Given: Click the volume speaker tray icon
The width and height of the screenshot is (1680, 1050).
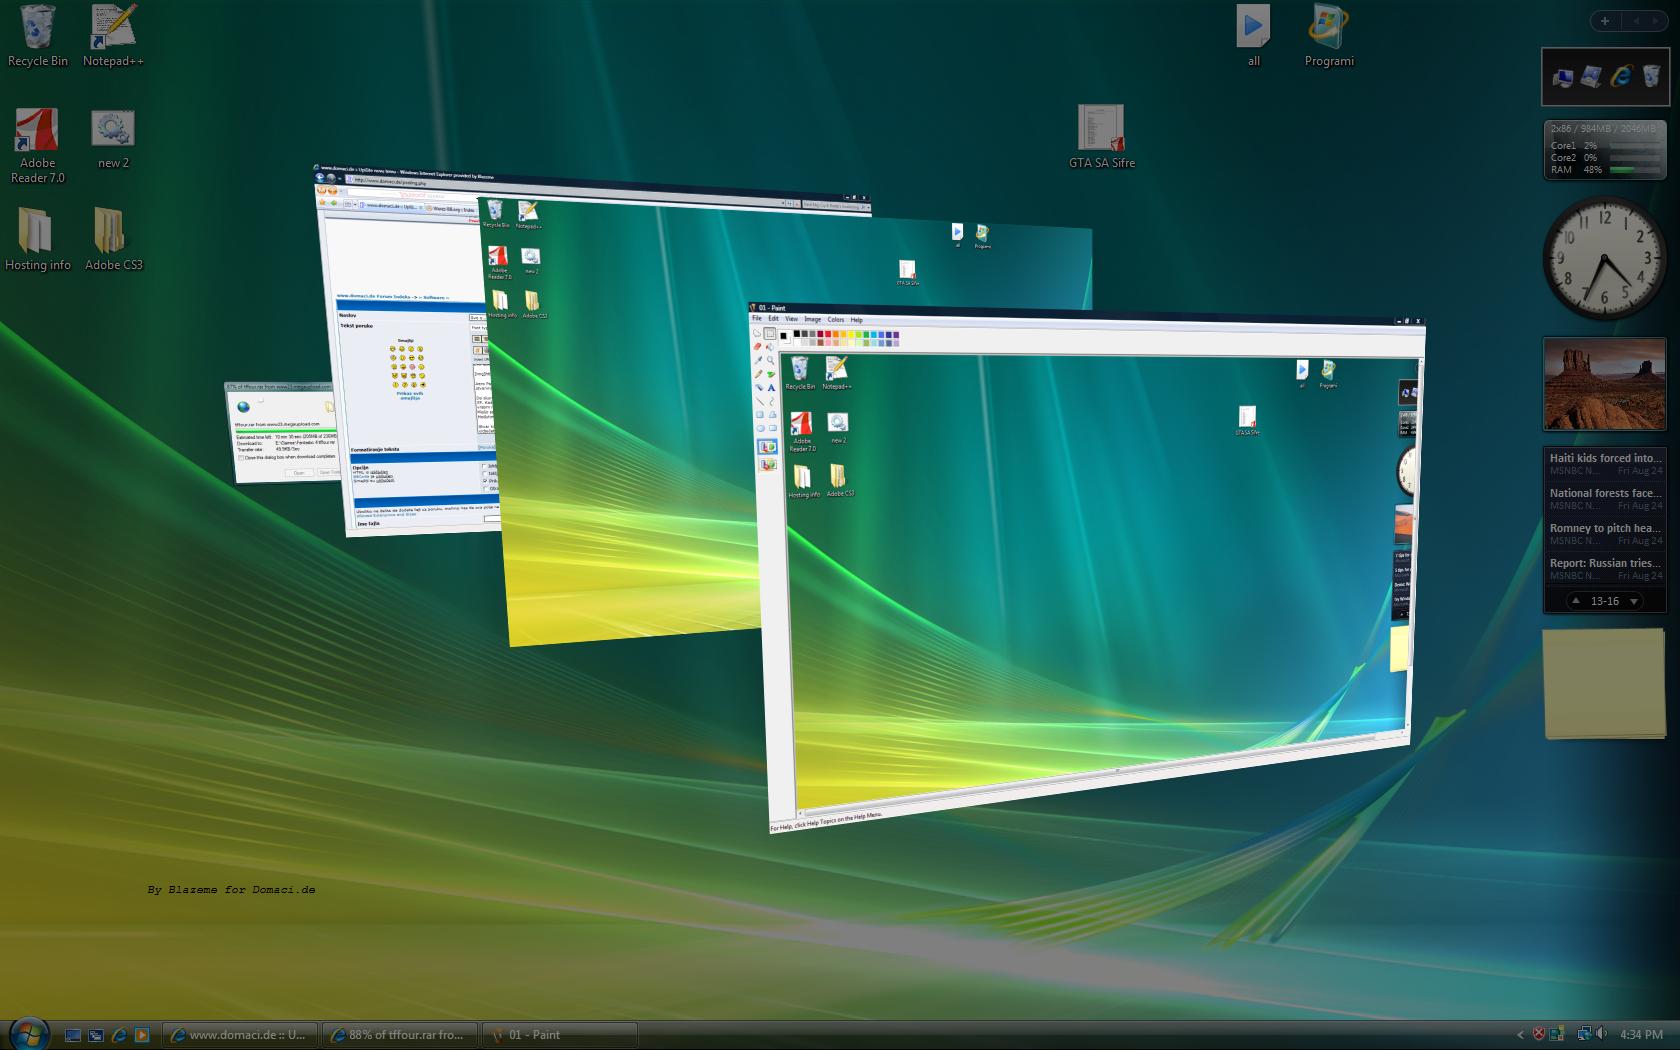Looking at the screenshot, I should tap(1601, 1033).
